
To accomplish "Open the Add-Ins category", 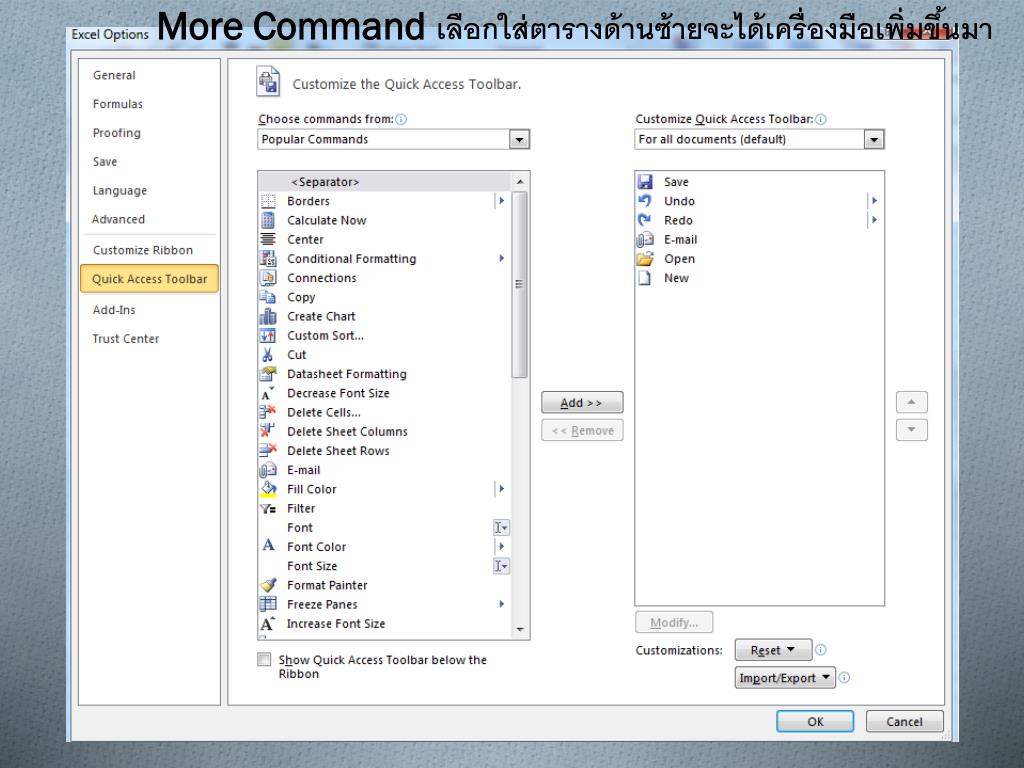I will [x=114, y=310].
